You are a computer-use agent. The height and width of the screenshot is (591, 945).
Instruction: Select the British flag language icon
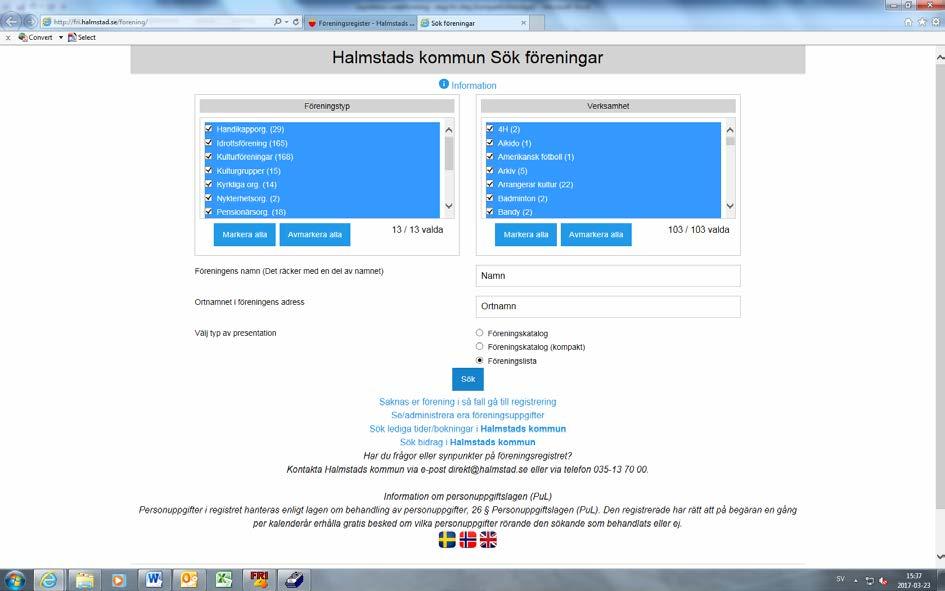(x=488, y=539)
